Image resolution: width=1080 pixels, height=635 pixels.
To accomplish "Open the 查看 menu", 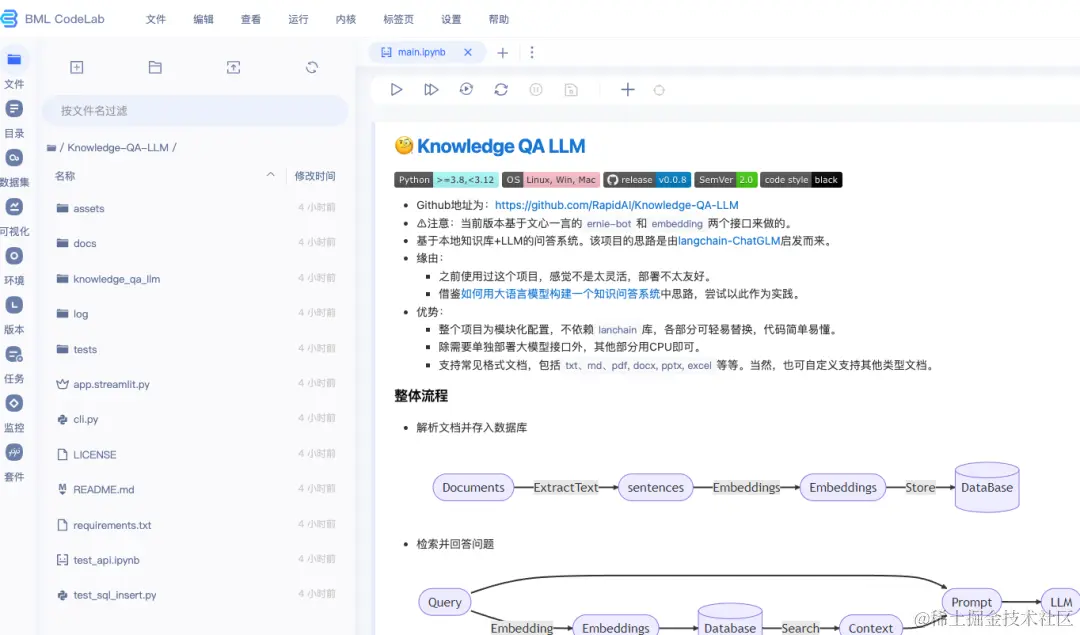I will [251, 19].
